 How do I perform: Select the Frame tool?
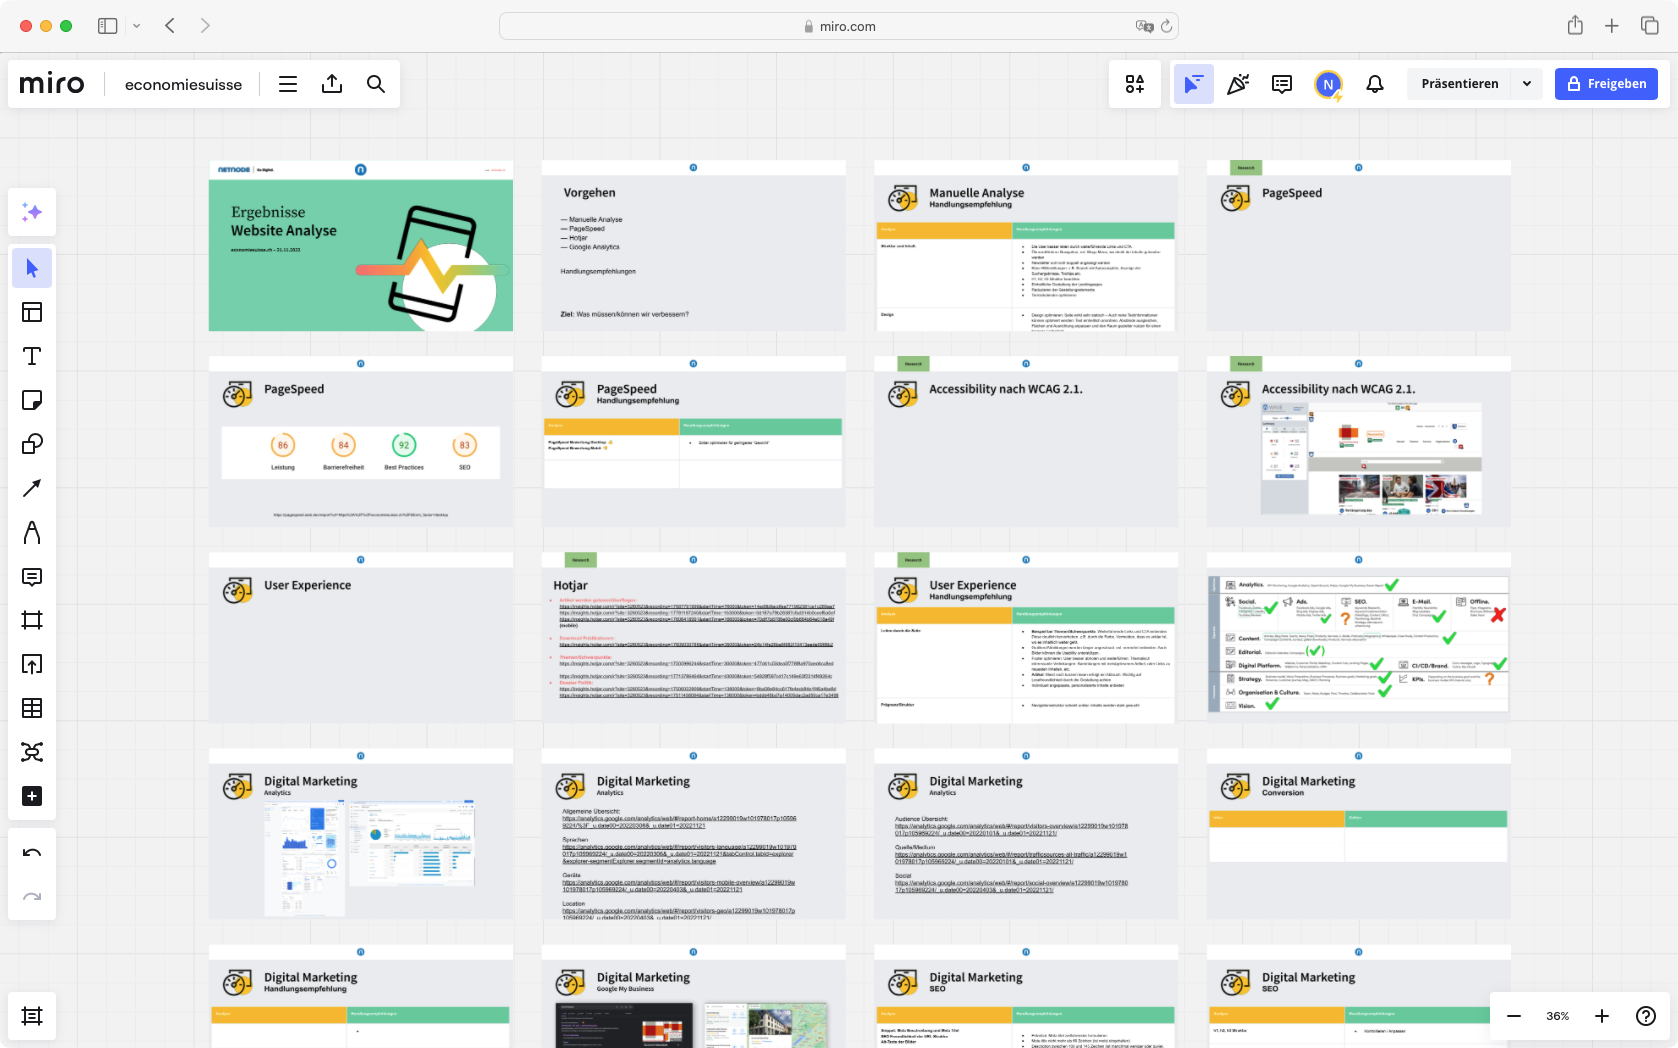32,620
